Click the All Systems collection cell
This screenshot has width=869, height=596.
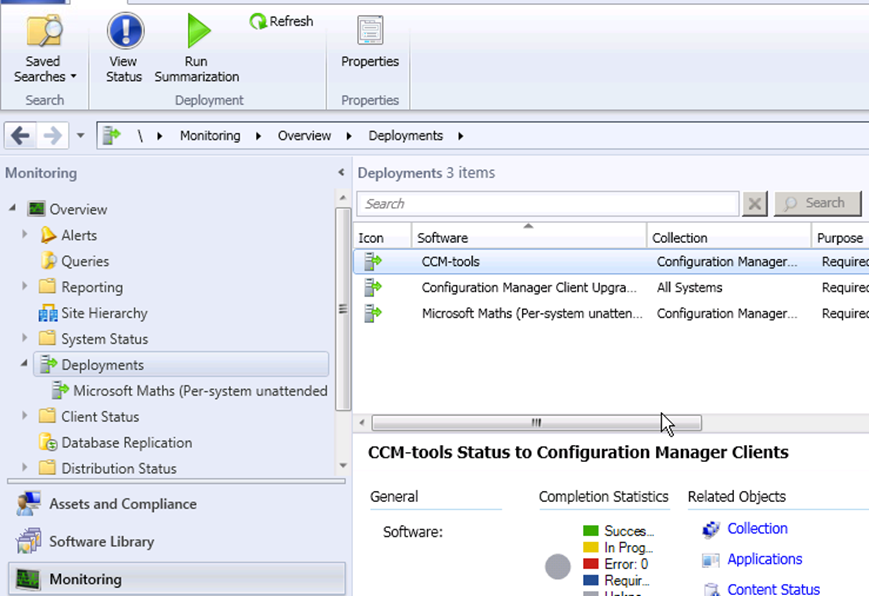point(689,288)
